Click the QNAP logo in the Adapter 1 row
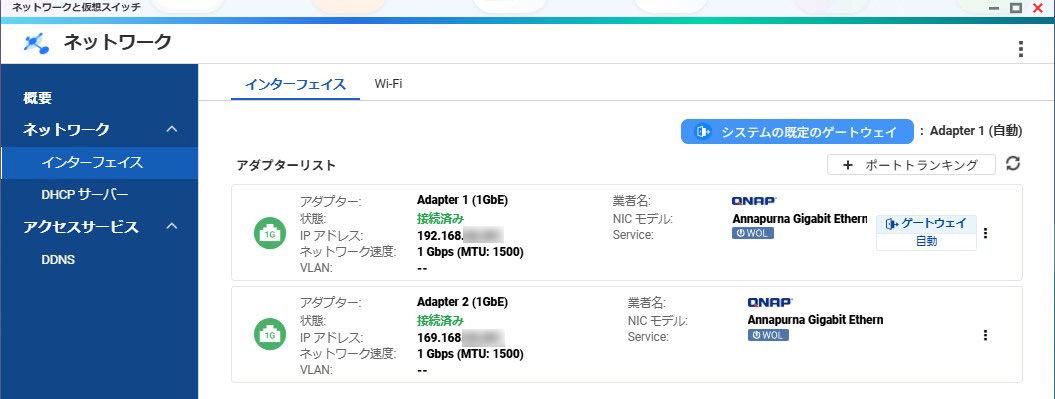 click(x=754, y=201)
